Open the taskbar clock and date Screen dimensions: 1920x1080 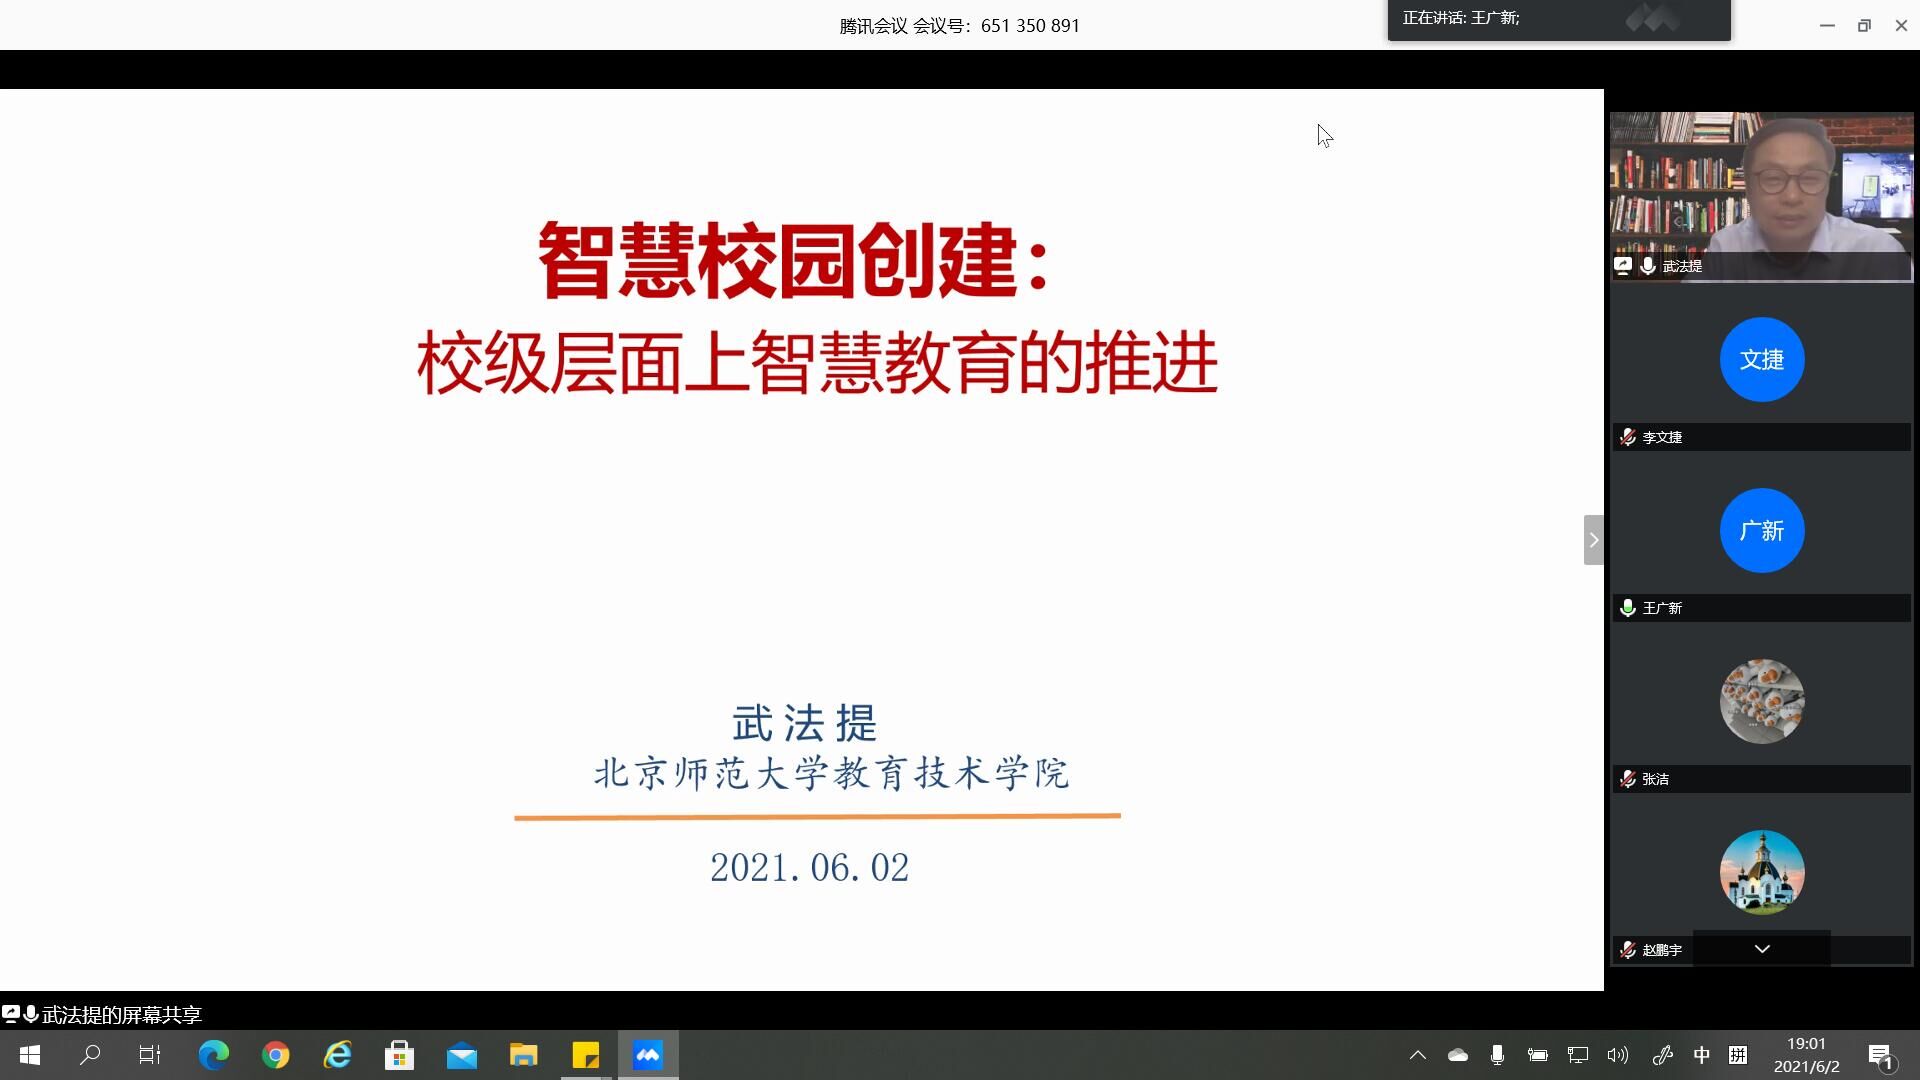click(x=1806, y=1055)
